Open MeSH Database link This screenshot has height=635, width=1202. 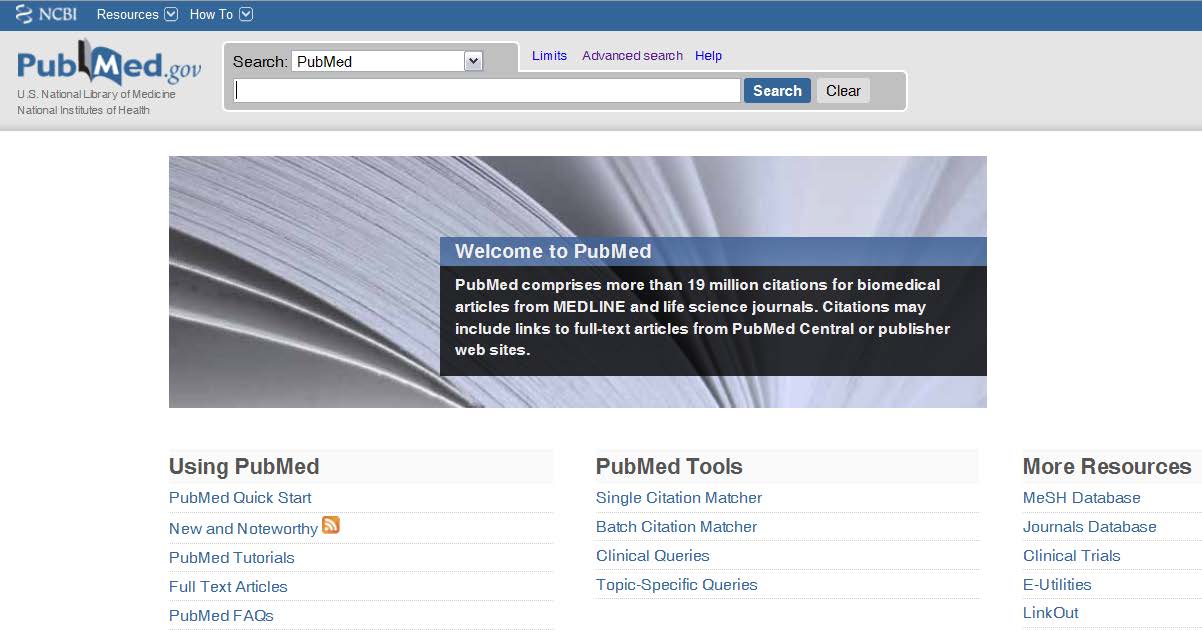[x=1081, y=497]
